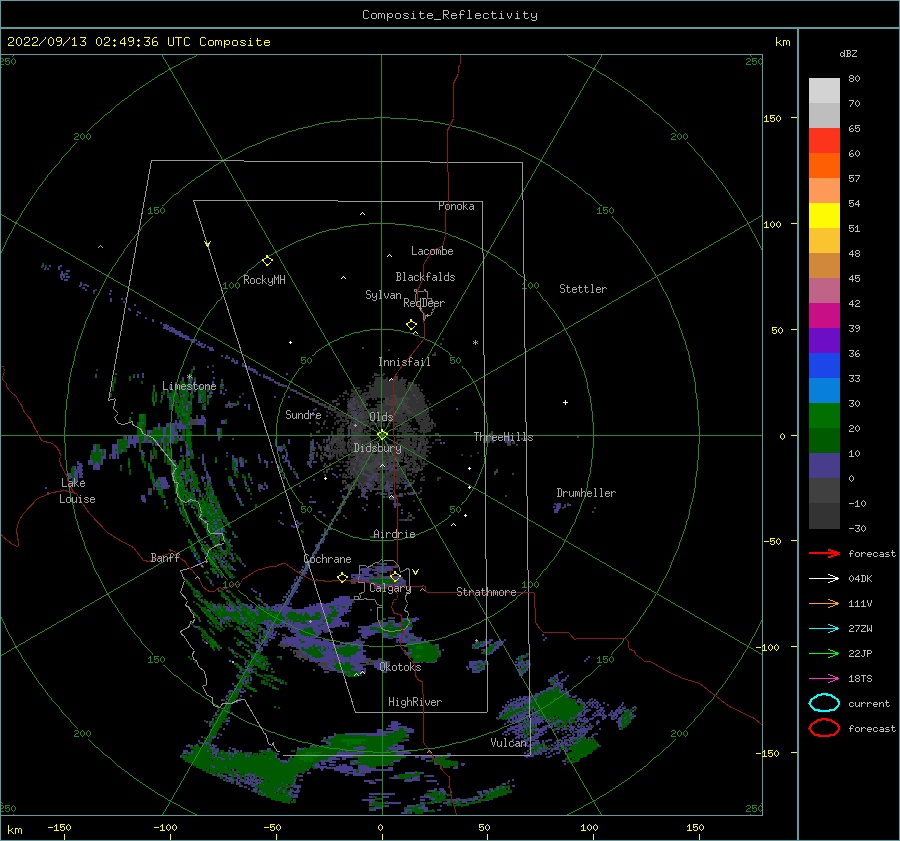
Task: Click the Lacombe city label
Action: [x=432, y=251]
